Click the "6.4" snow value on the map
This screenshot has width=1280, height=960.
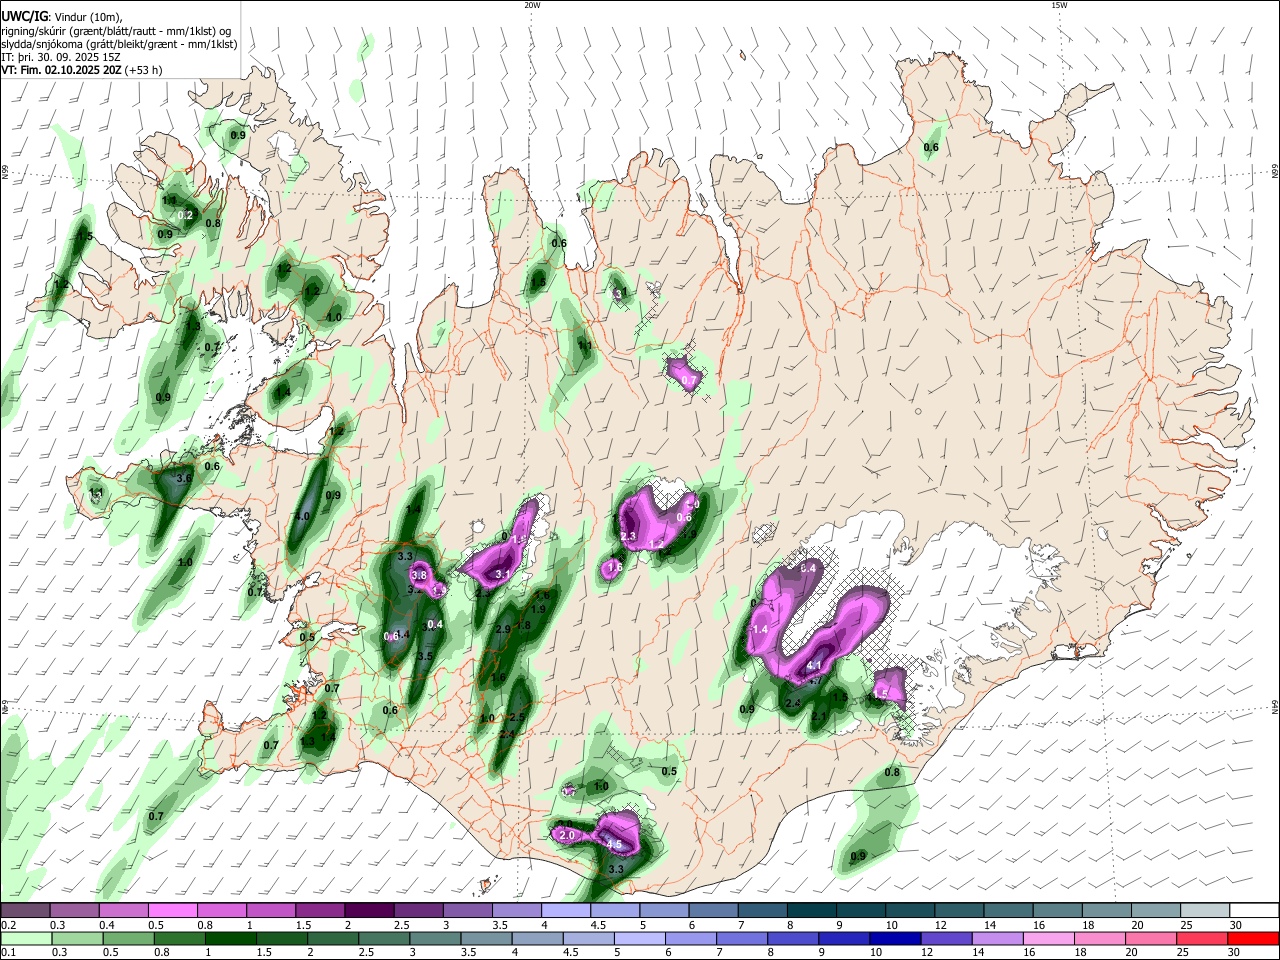[810, 568]
